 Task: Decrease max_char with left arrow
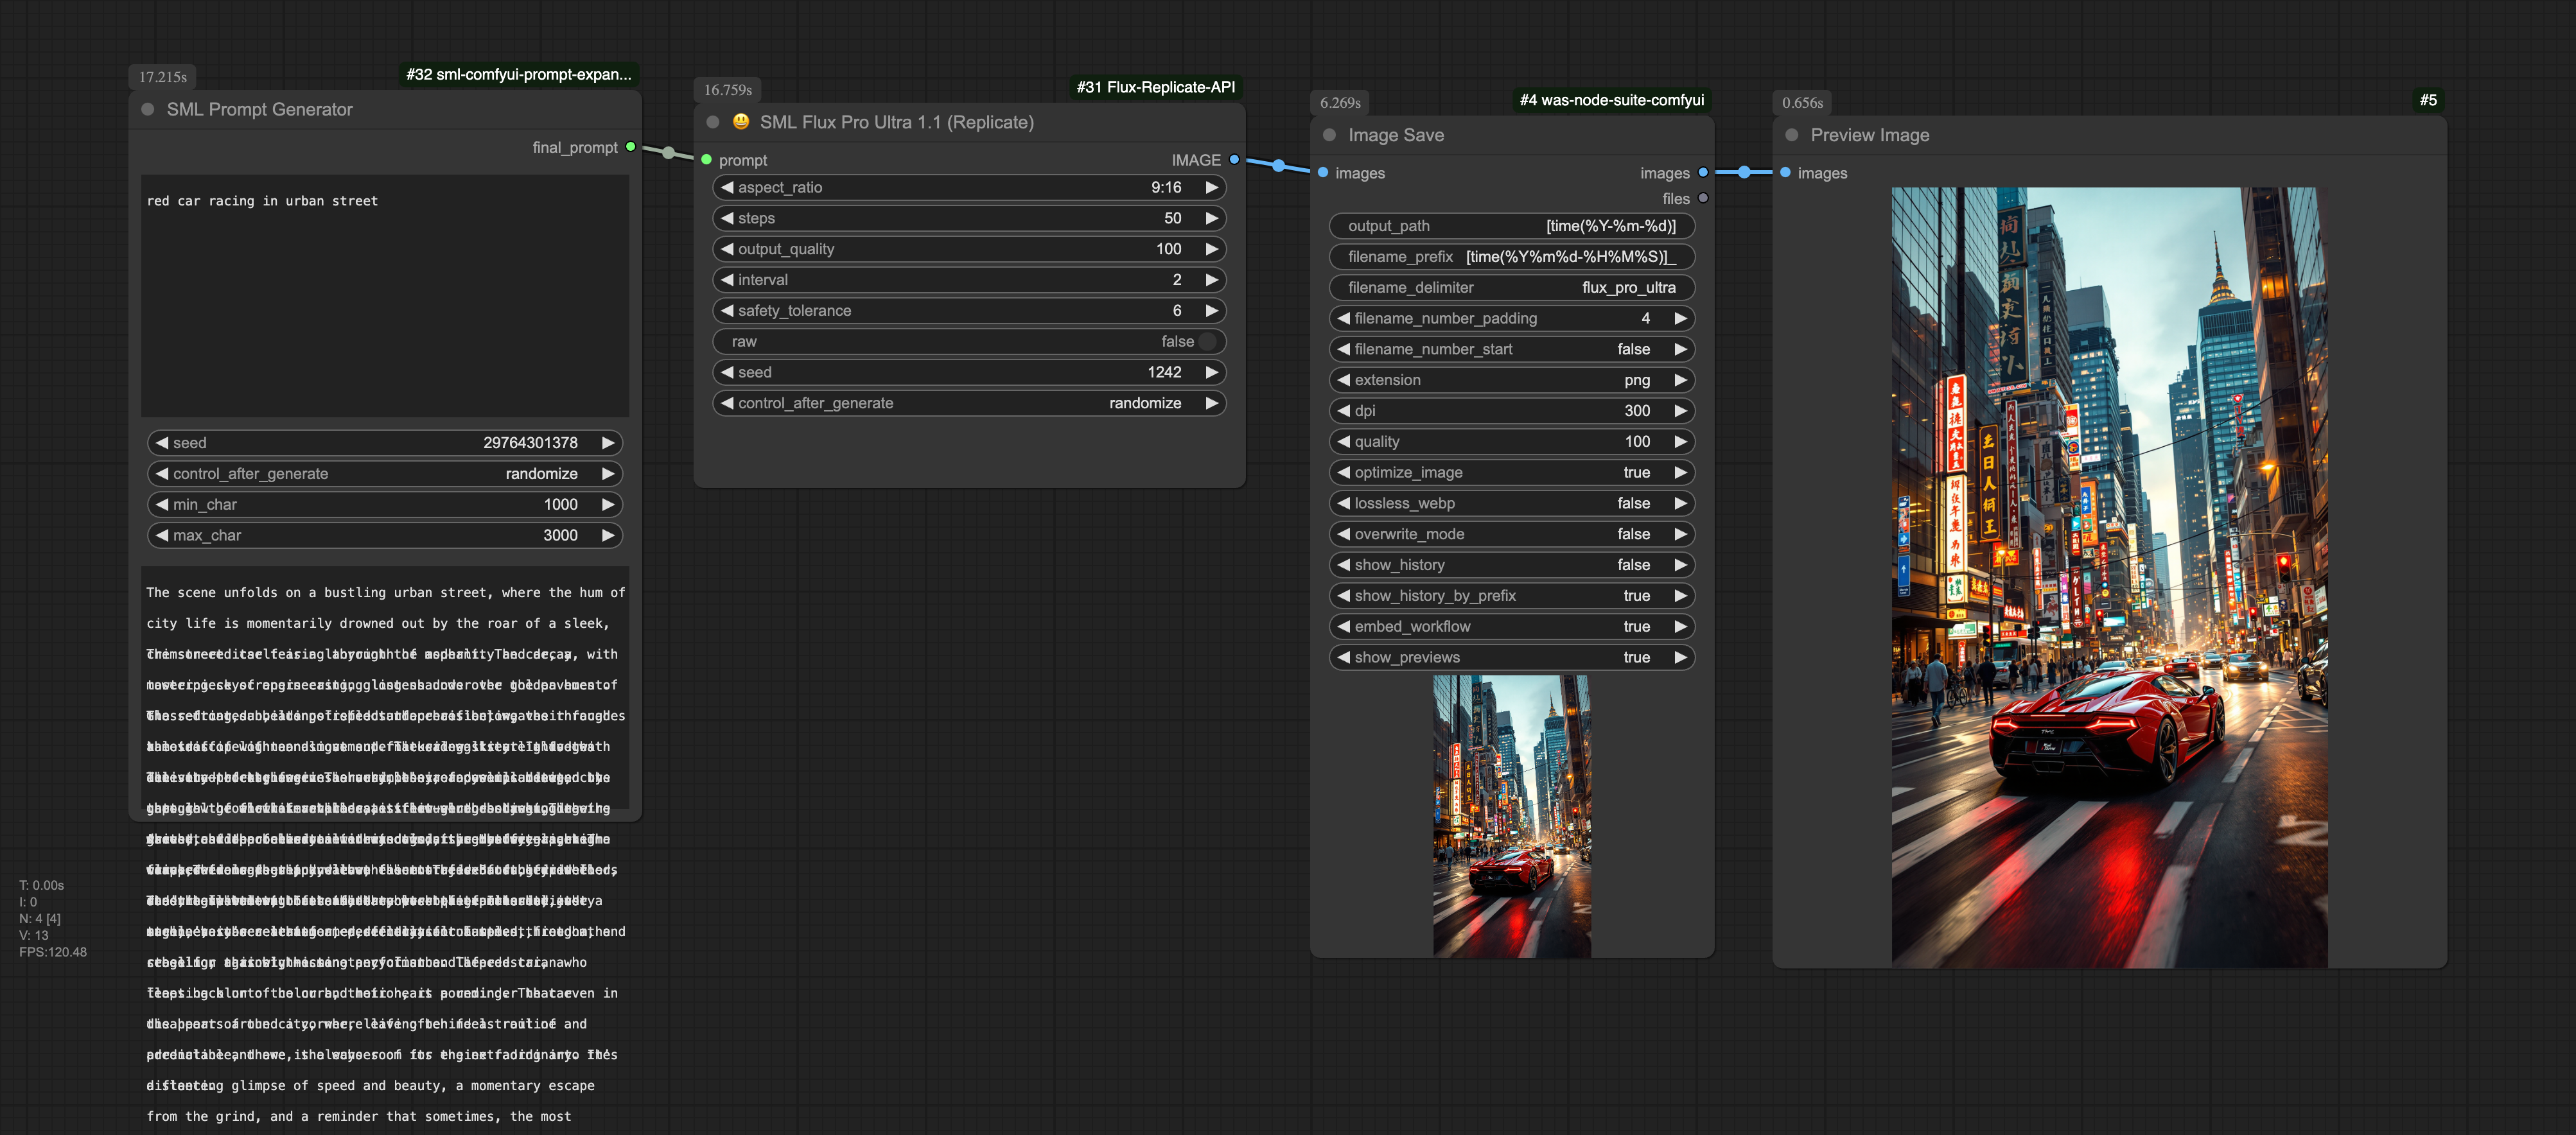click(x=162, y=536)
